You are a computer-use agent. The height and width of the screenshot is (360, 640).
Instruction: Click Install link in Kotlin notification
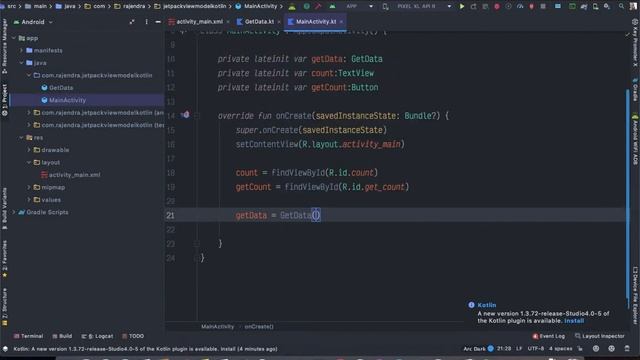(x=574, y=321)
